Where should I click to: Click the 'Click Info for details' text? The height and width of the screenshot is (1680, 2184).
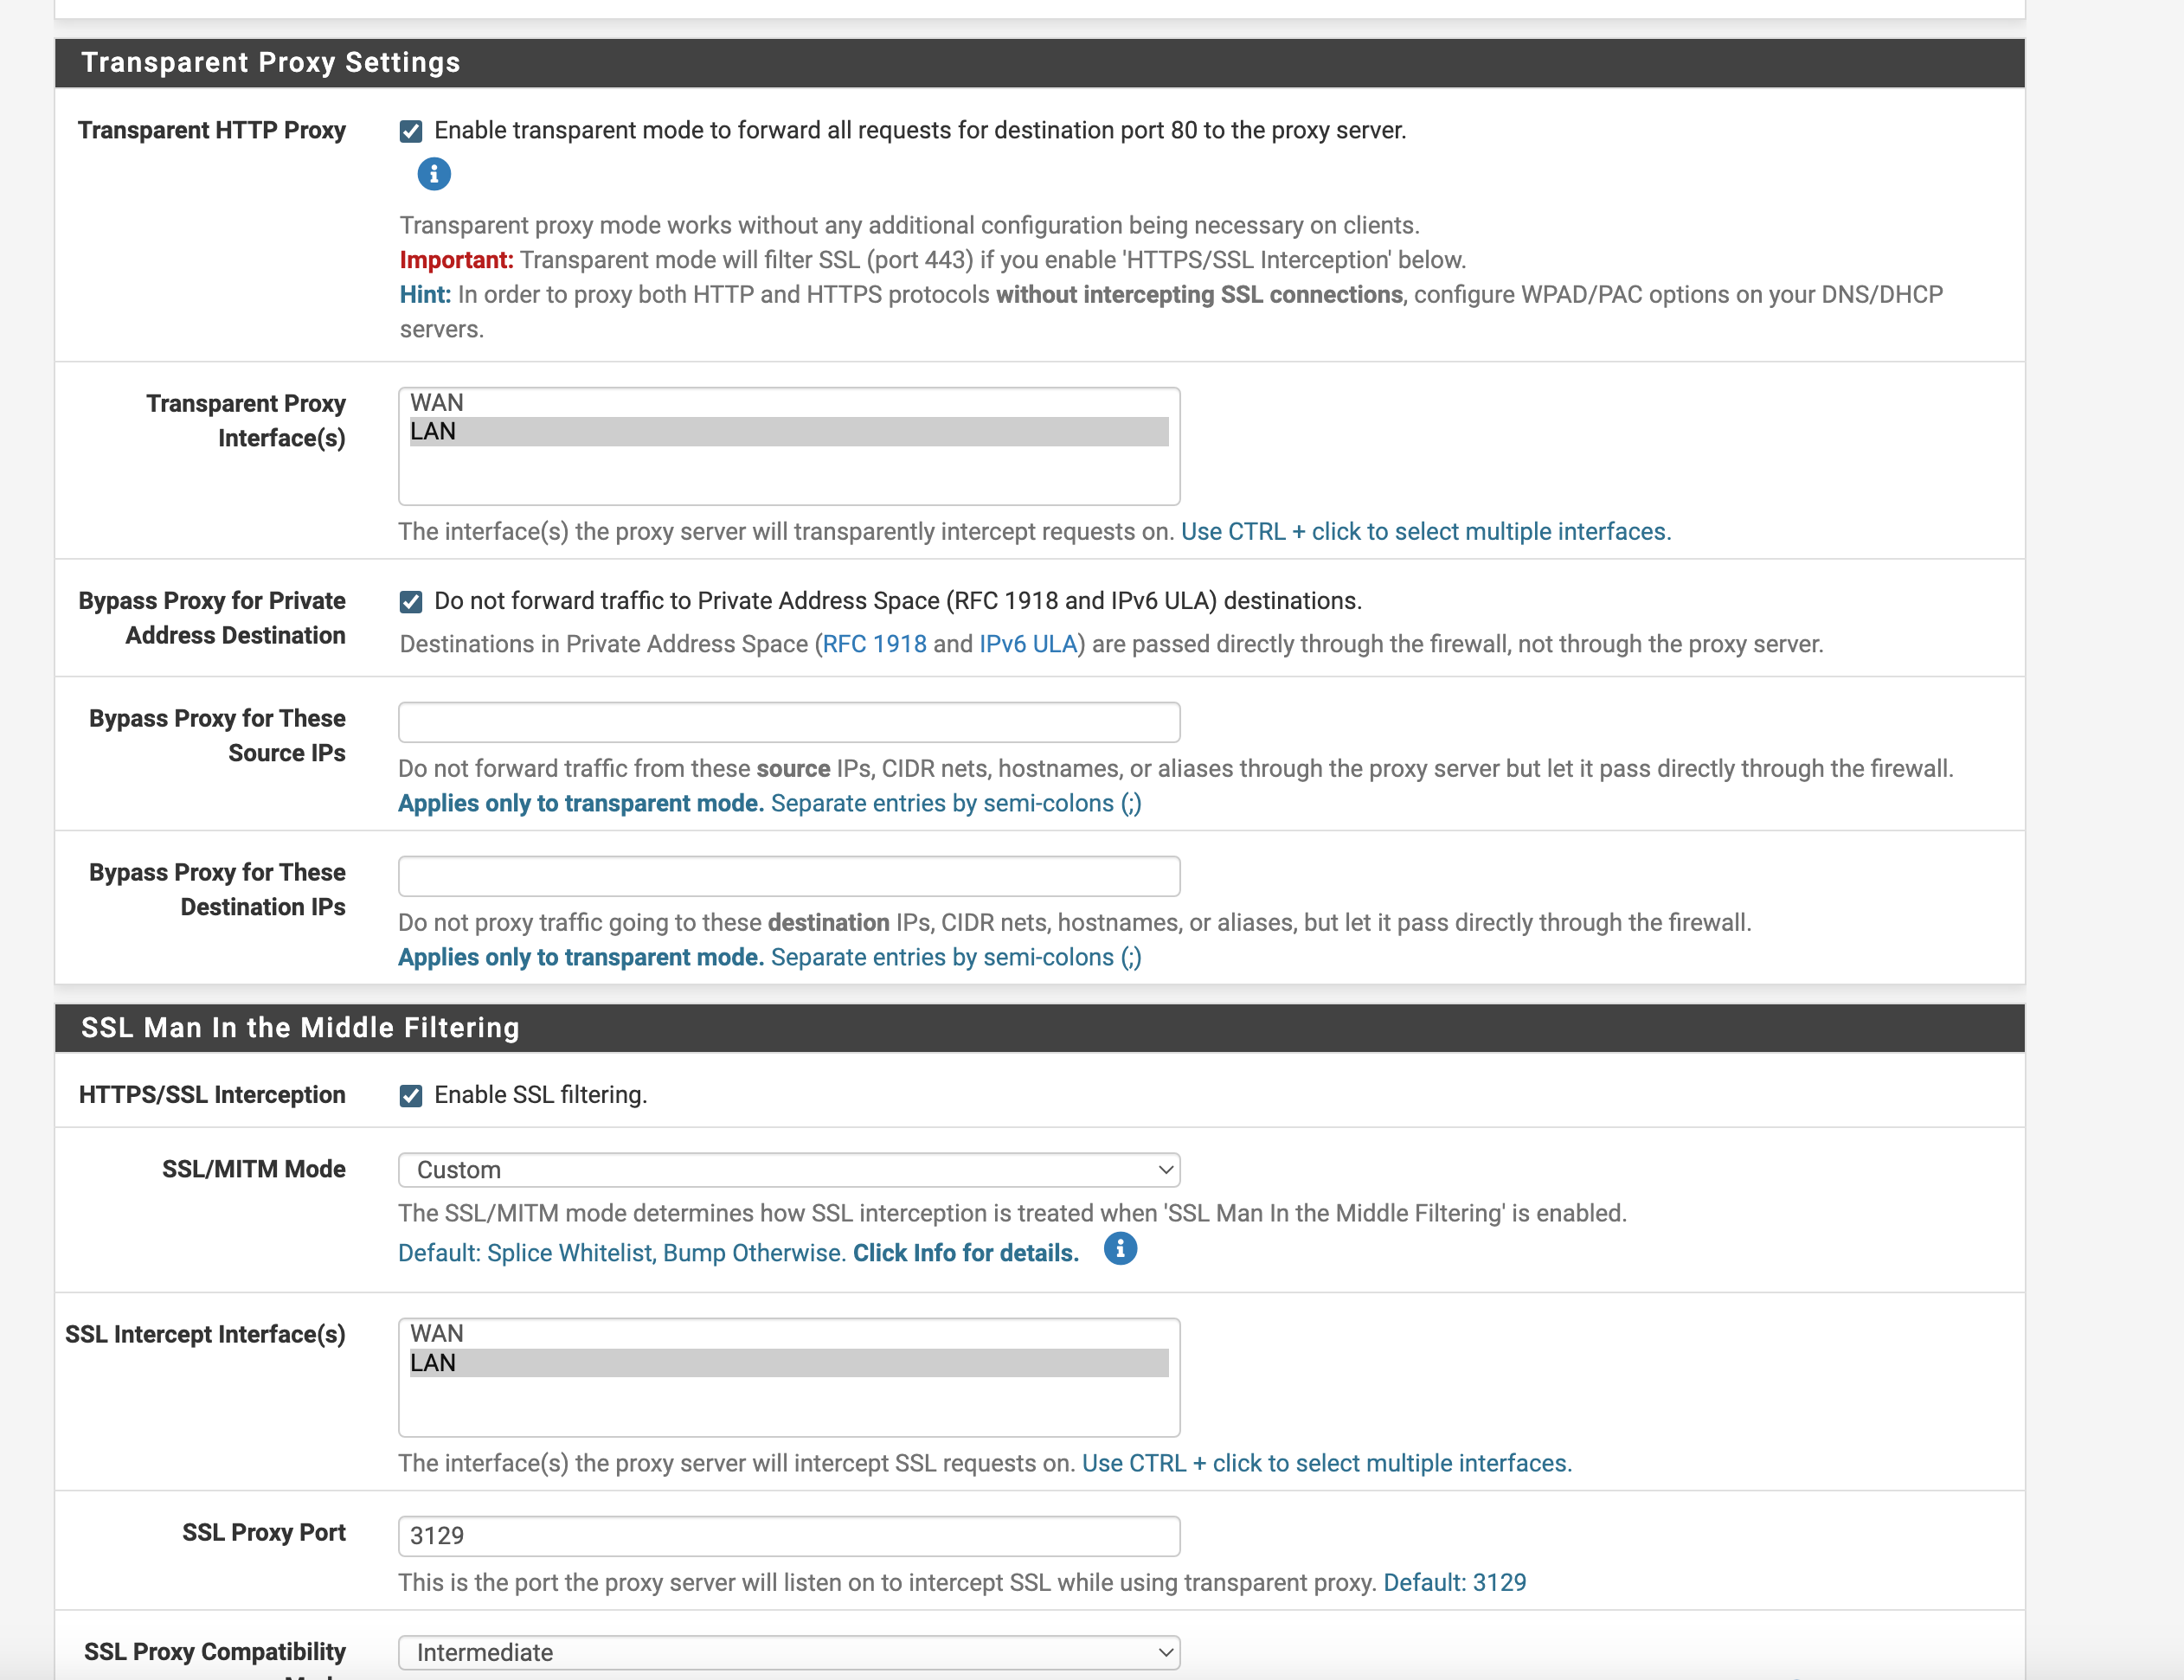965,1253
